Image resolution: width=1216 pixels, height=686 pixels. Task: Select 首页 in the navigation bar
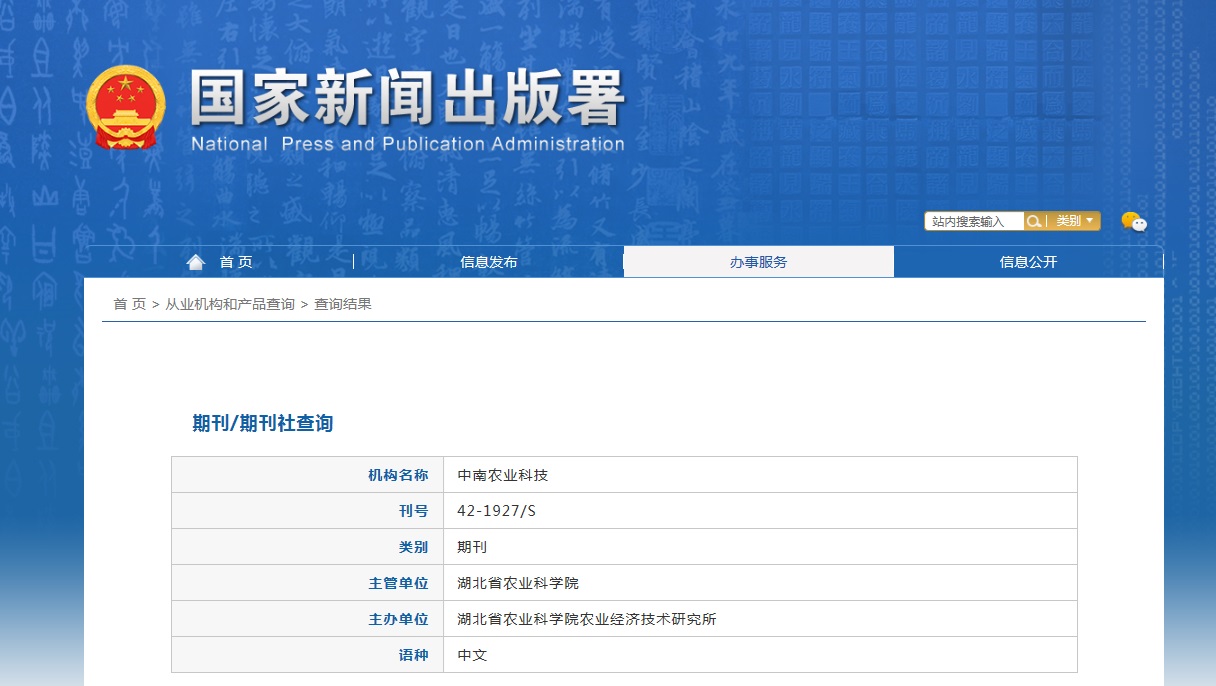pyautogui.click(x=236, y=261)
